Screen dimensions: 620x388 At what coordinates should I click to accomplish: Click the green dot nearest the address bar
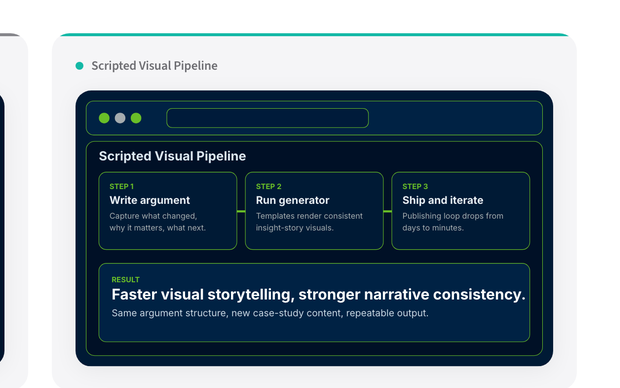tap(136, 118)
